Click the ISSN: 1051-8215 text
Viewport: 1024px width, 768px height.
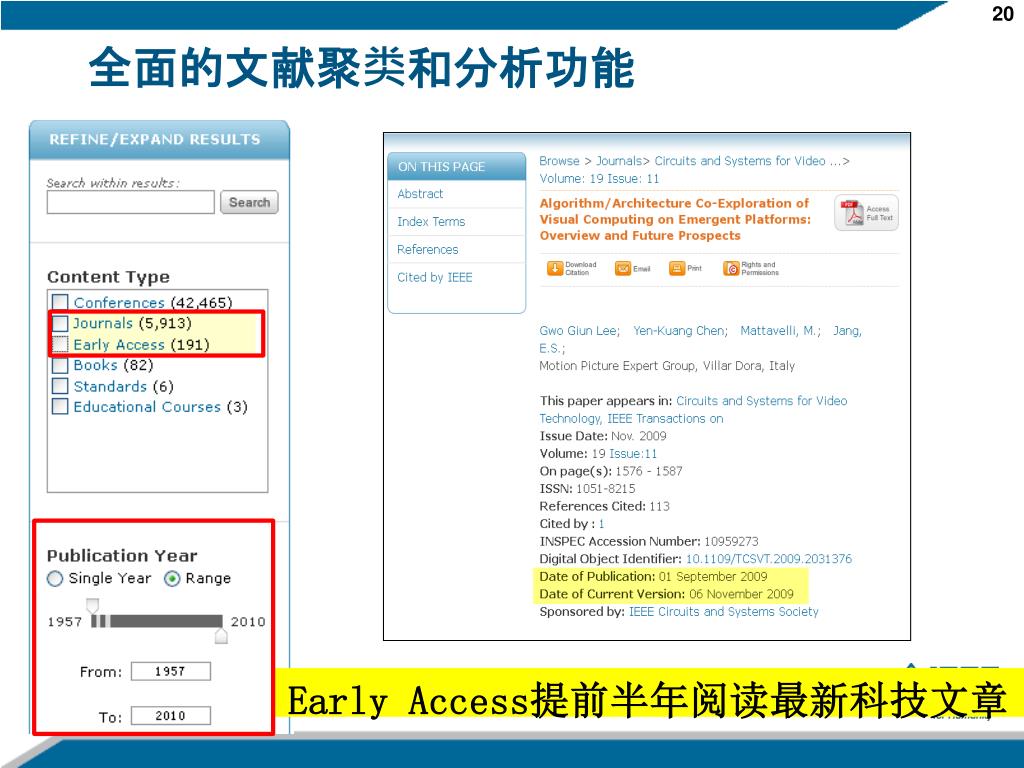click(x=587, y=489)
